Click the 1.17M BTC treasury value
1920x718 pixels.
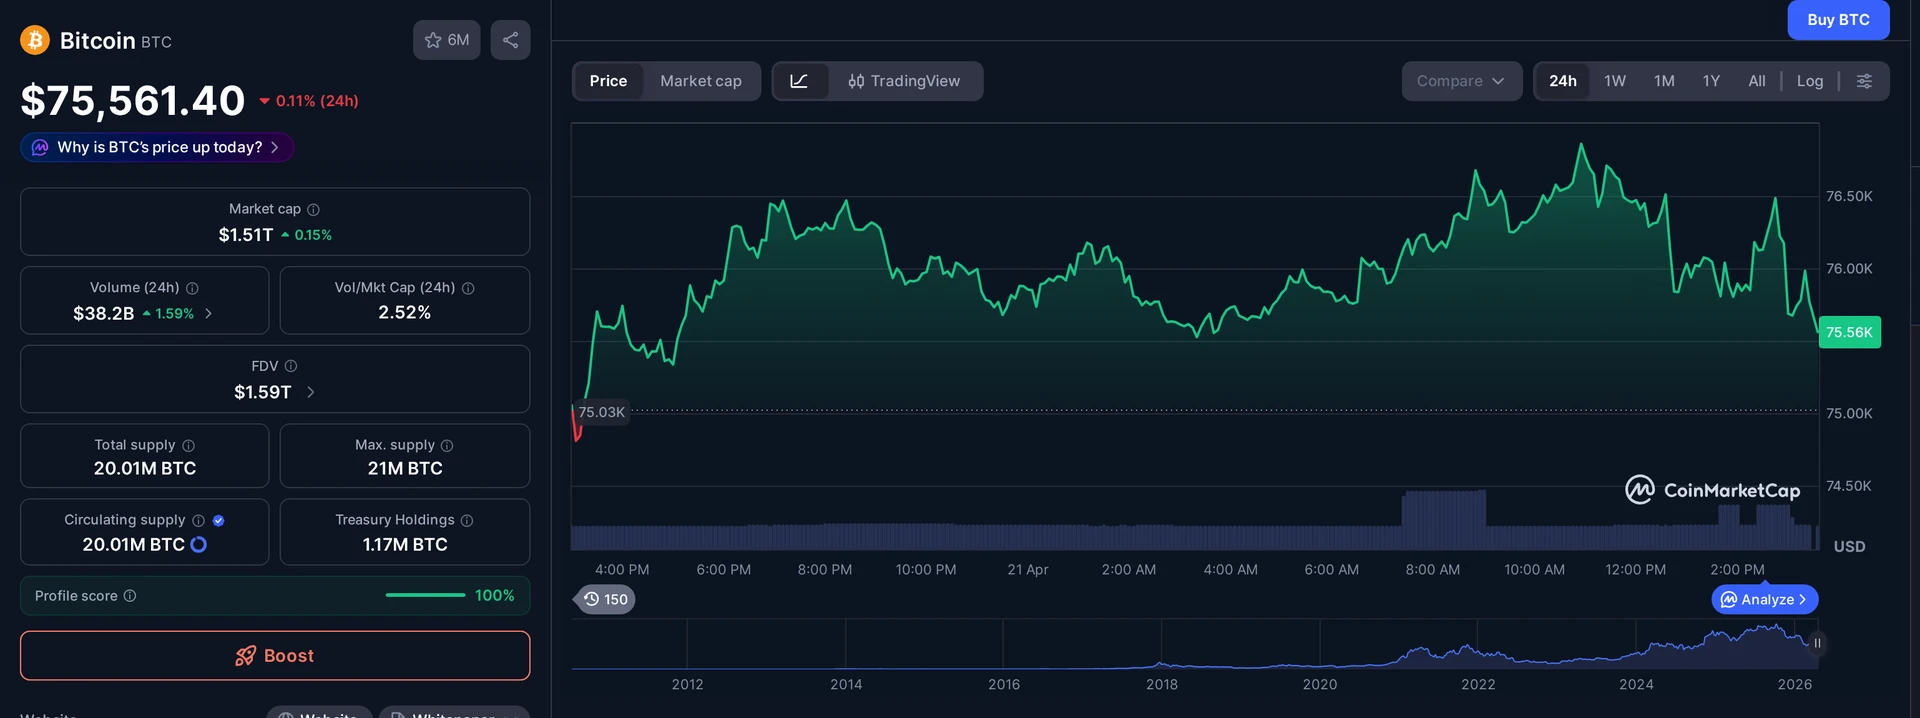tap(405, 544)
